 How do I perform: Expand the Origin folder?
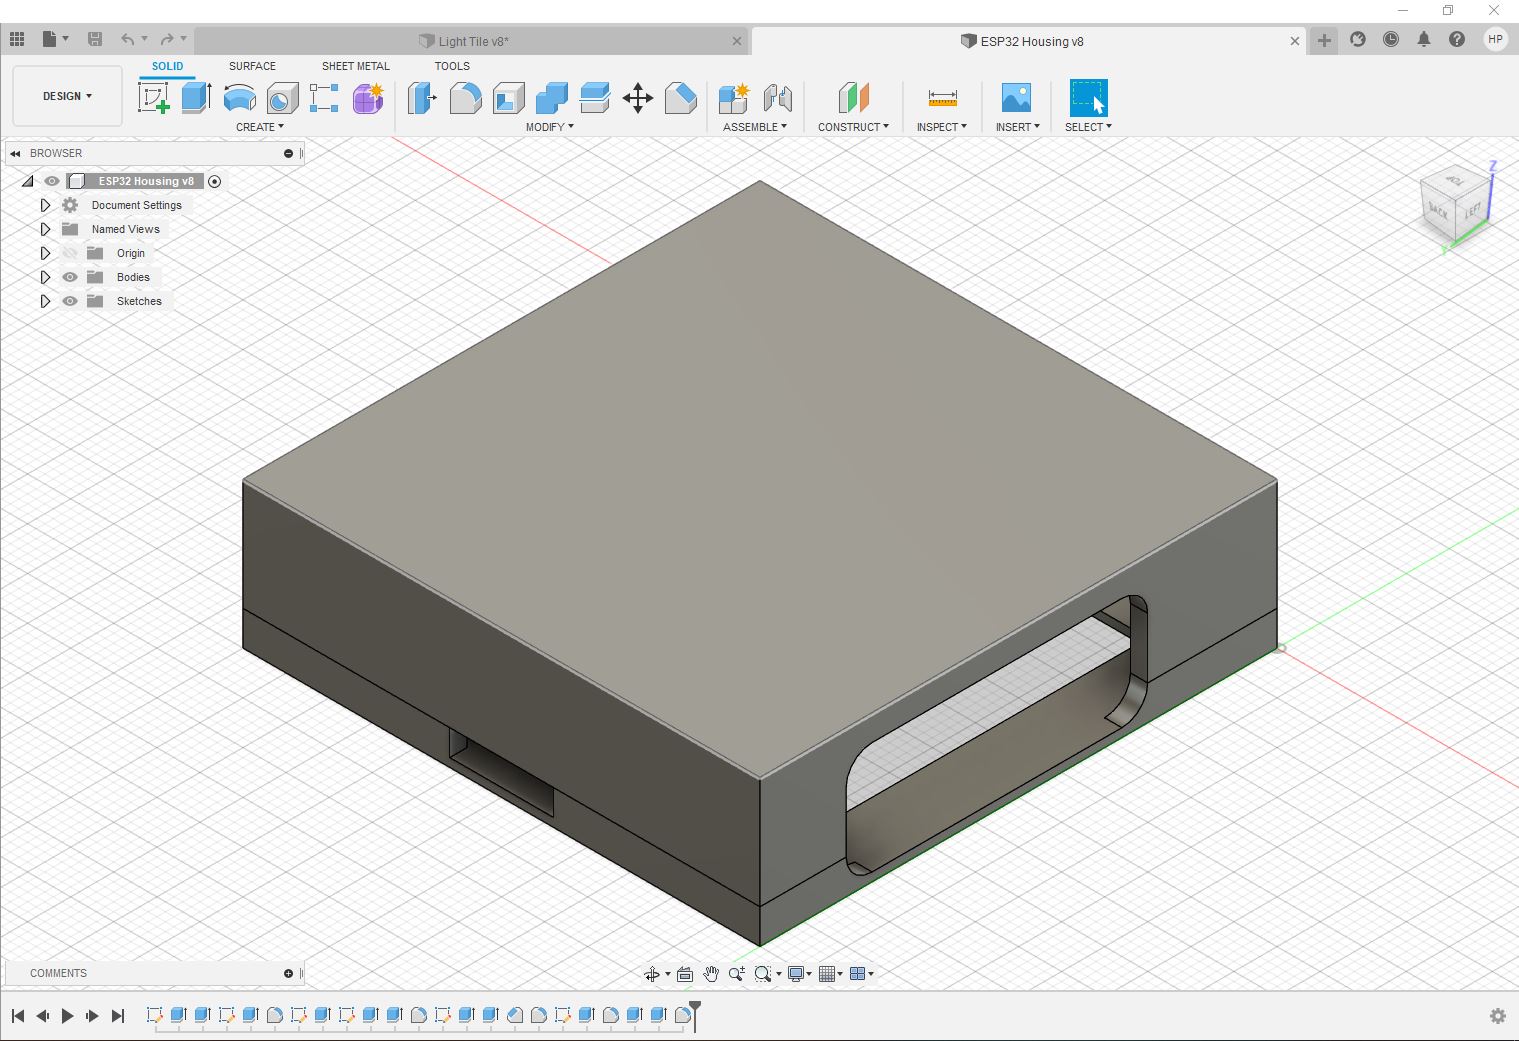45,253
